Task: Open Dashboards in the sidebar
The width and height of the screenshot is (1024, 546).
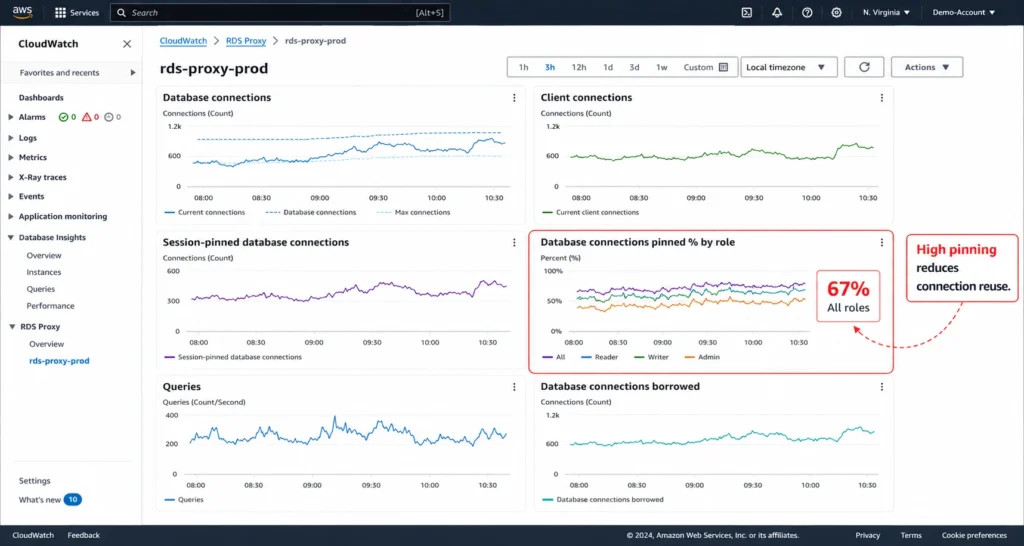Action: pyautogui.click(x=41, y=97)
